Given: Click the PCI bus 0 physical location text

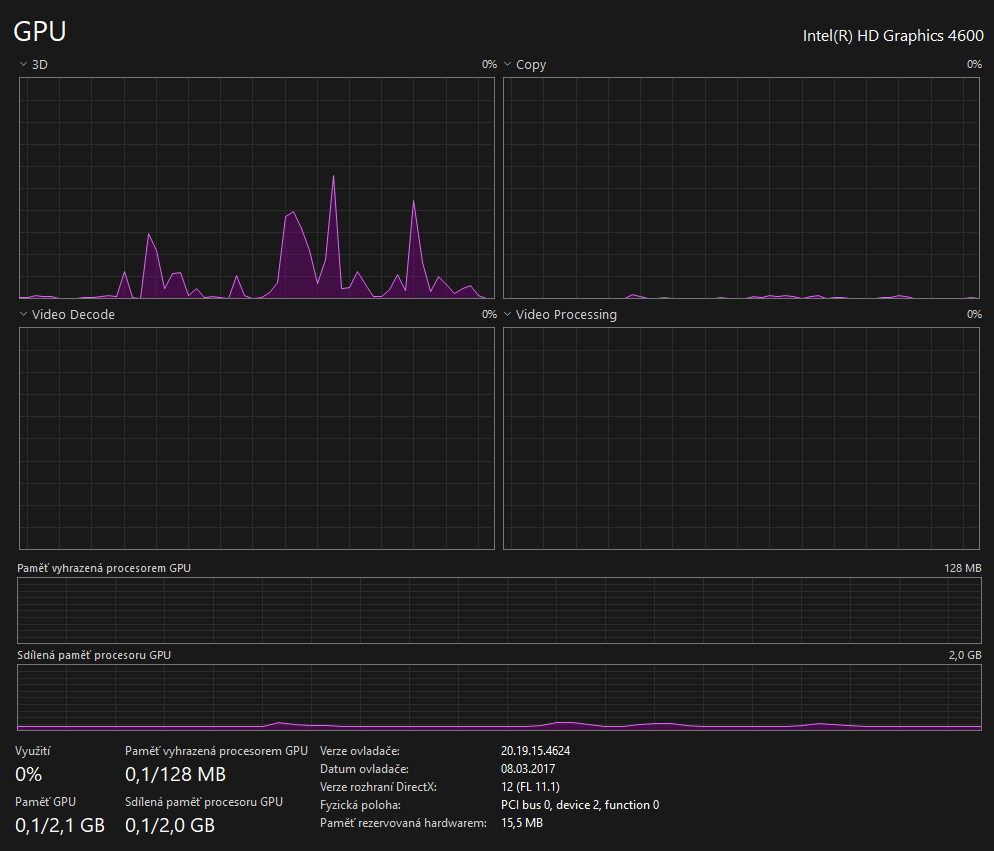Looking at the screenshot, I should (x=579, y=805).
